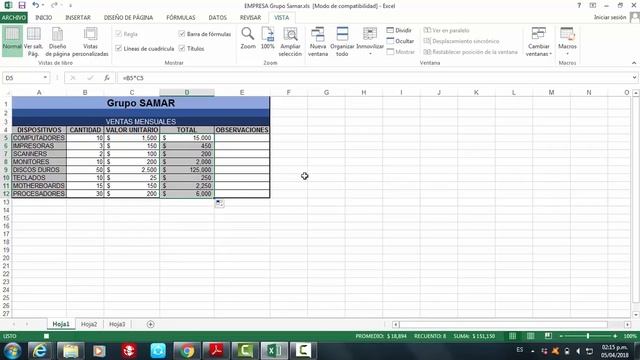Select the OBSERVACIONES header cell
This screenshot has width=640, height=360.
[x=242, y=130]
